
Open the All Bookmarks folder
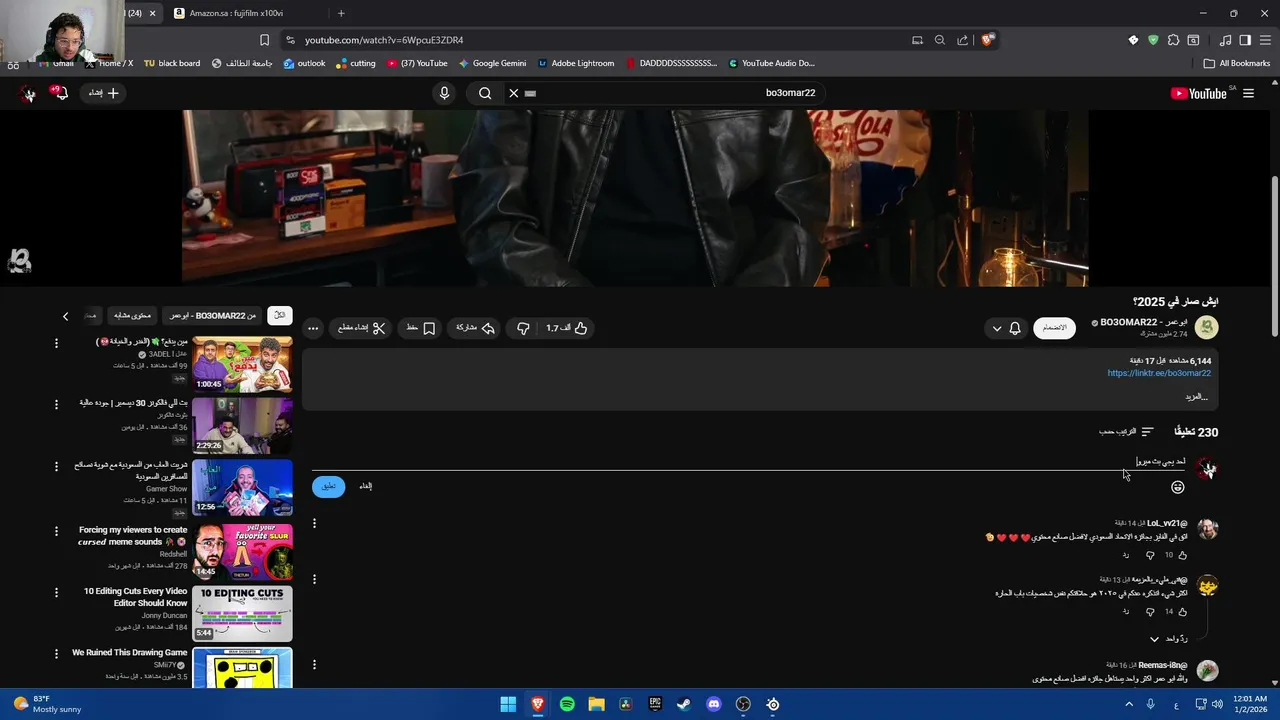pyautogui.click(x=1237, y=63)
